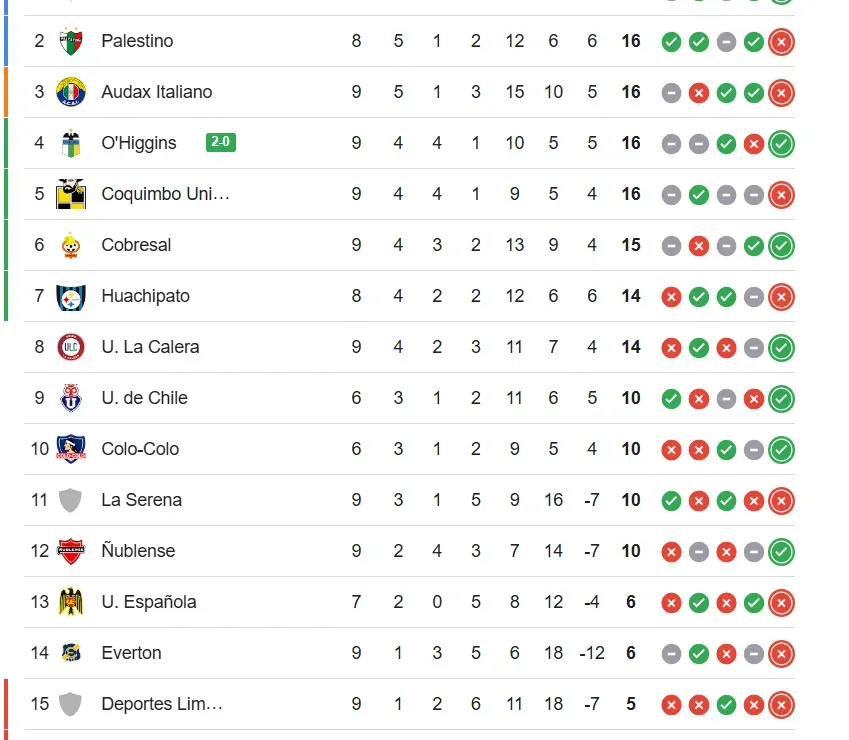Click the U. Española team logo
The width and height of the screenshot is (849, 740).
[x=70, y=602]
